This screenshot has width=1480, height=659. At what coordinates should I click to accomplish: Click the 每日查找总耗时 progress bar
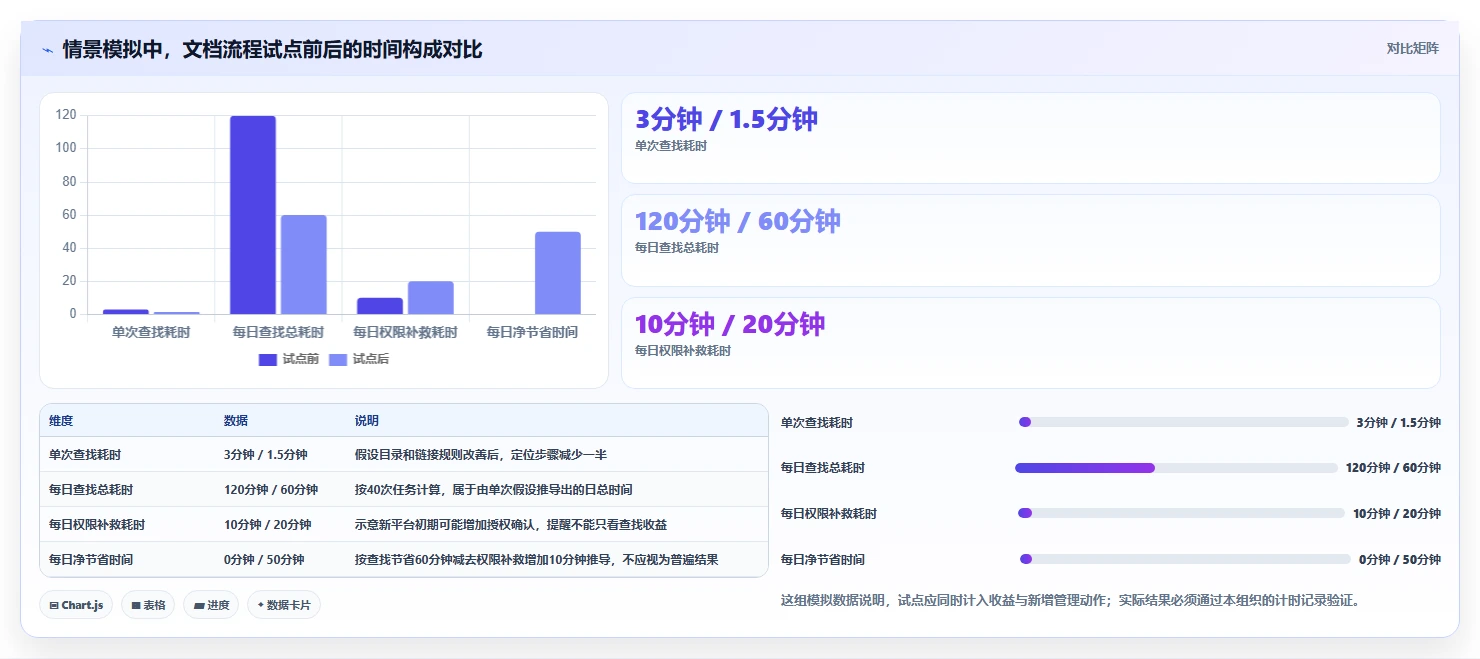point(1176,468)
